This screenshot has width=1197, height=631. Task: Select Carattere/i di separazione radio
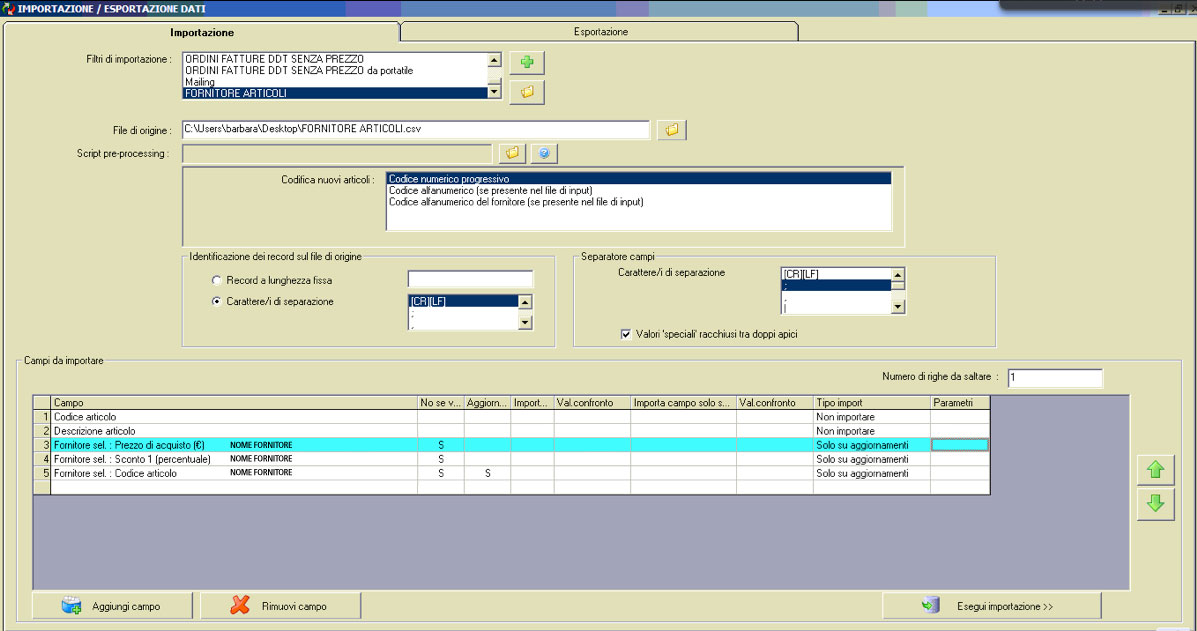[217, 301]
